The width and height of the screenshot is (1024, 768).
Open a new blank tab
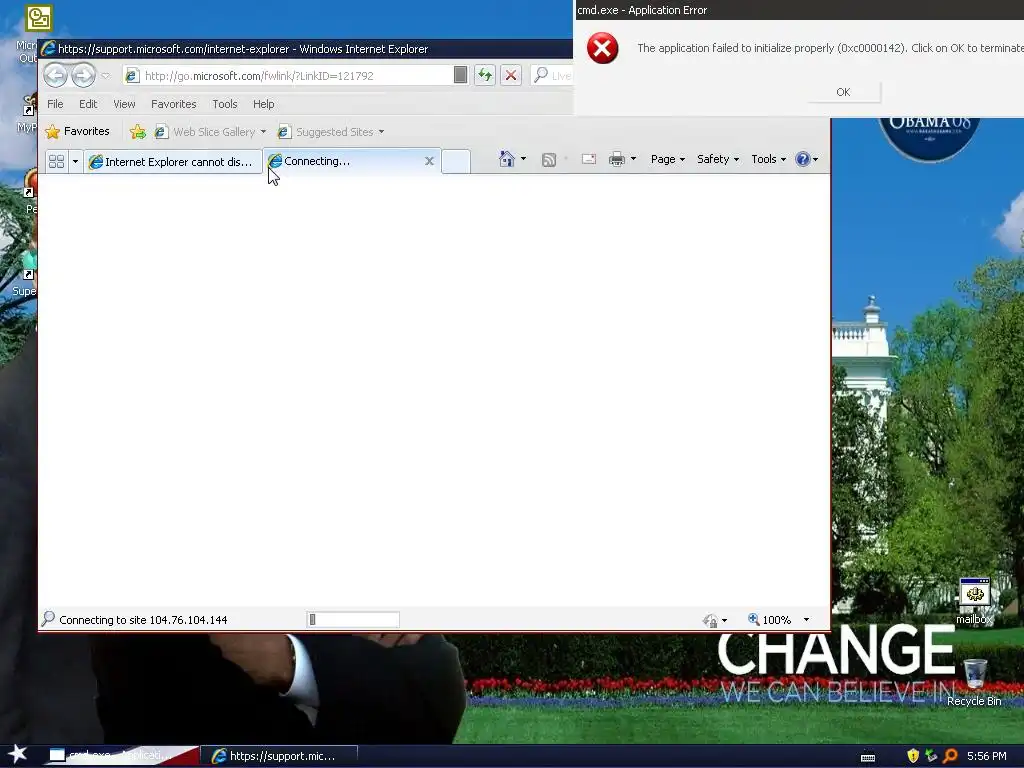456,161
